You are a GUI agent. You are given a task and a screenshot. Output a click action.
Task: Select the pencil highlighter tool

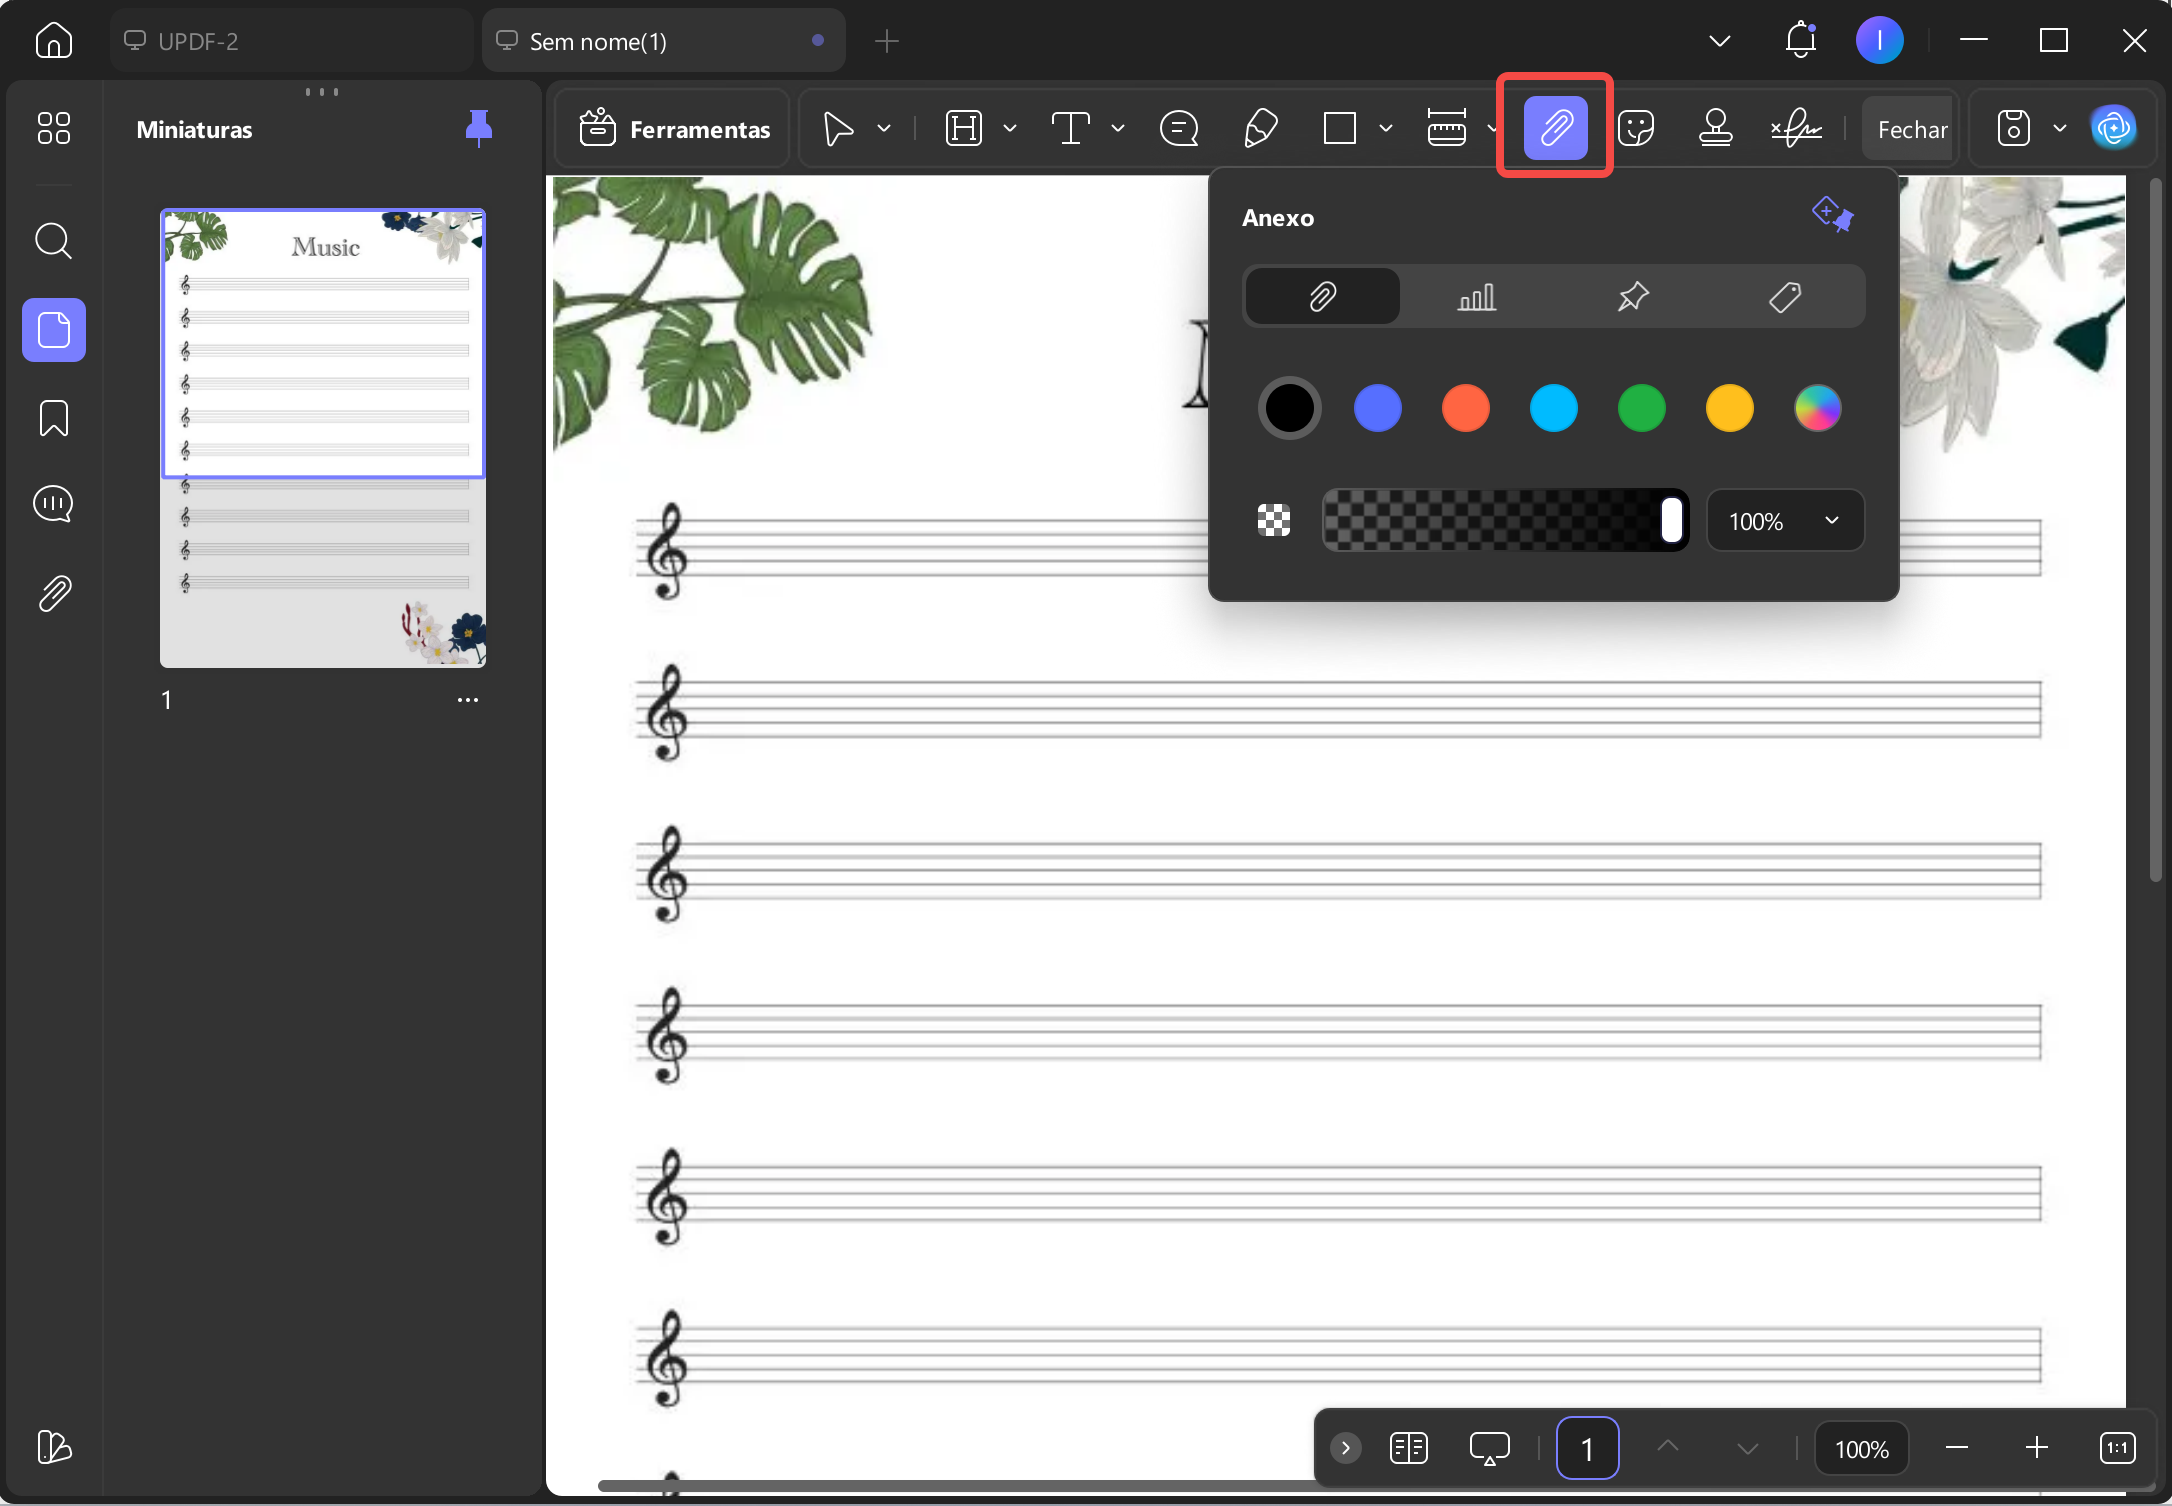point(1260,128)
